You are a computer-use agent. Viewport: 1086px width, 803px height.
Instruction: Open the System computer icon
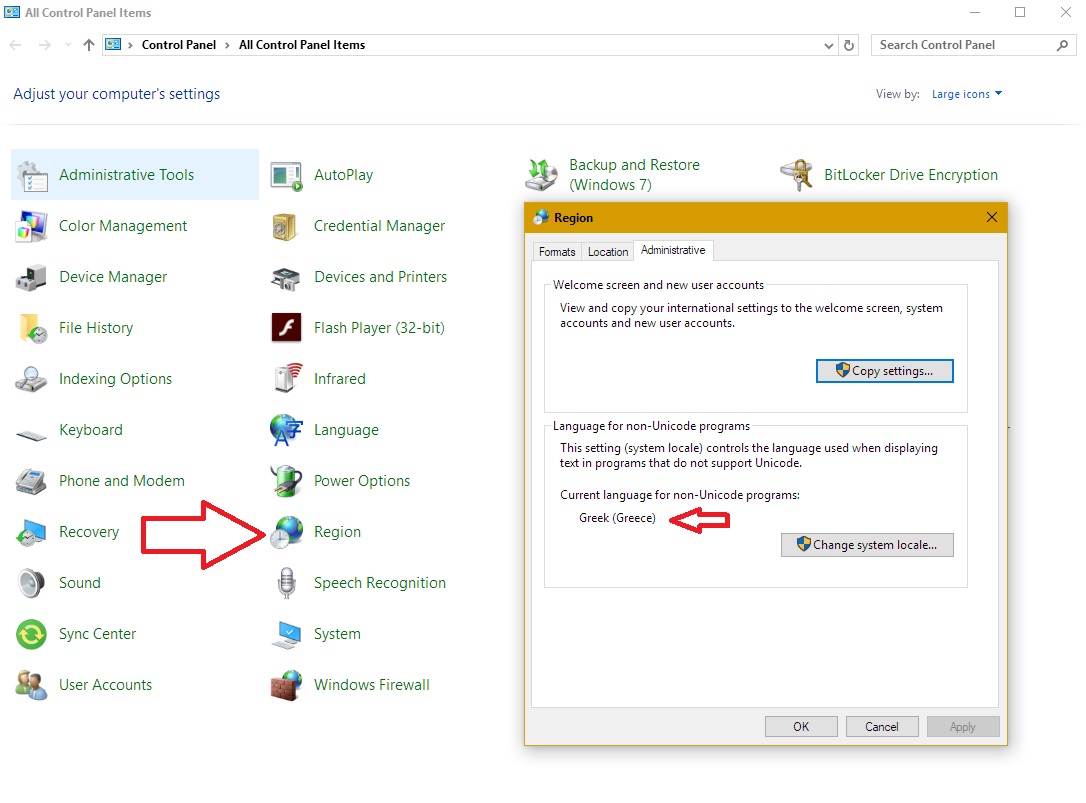[x=286, y=635]
